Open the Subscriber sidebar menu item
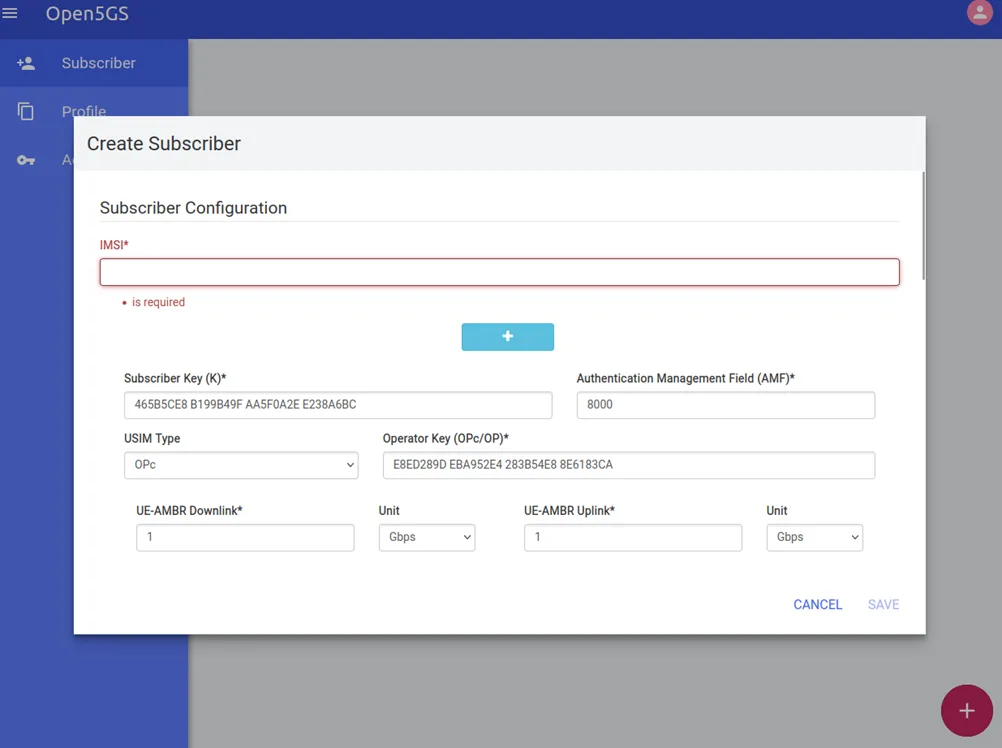 94,63
